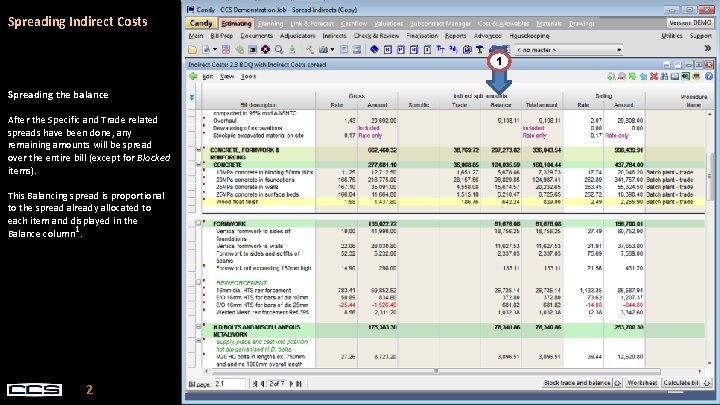The width and height of the screenshot is (720, 405).
Task: Open the dropdown arrow beside document icon
Action: point(215,50)
